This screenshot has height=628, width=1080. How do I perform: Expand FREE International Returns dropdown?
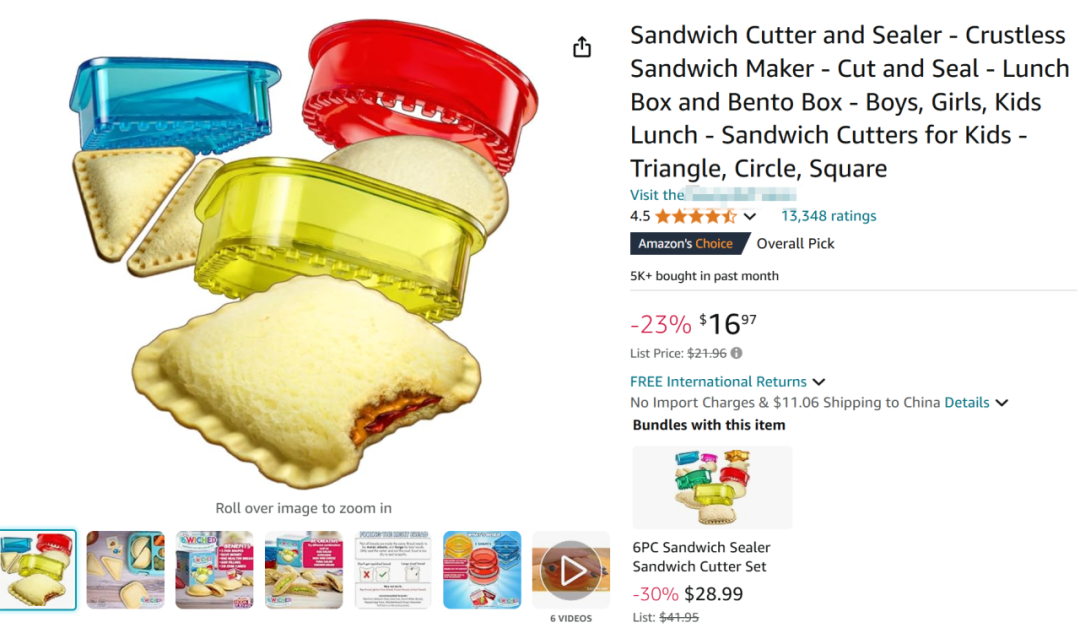[x=819, y=382]
